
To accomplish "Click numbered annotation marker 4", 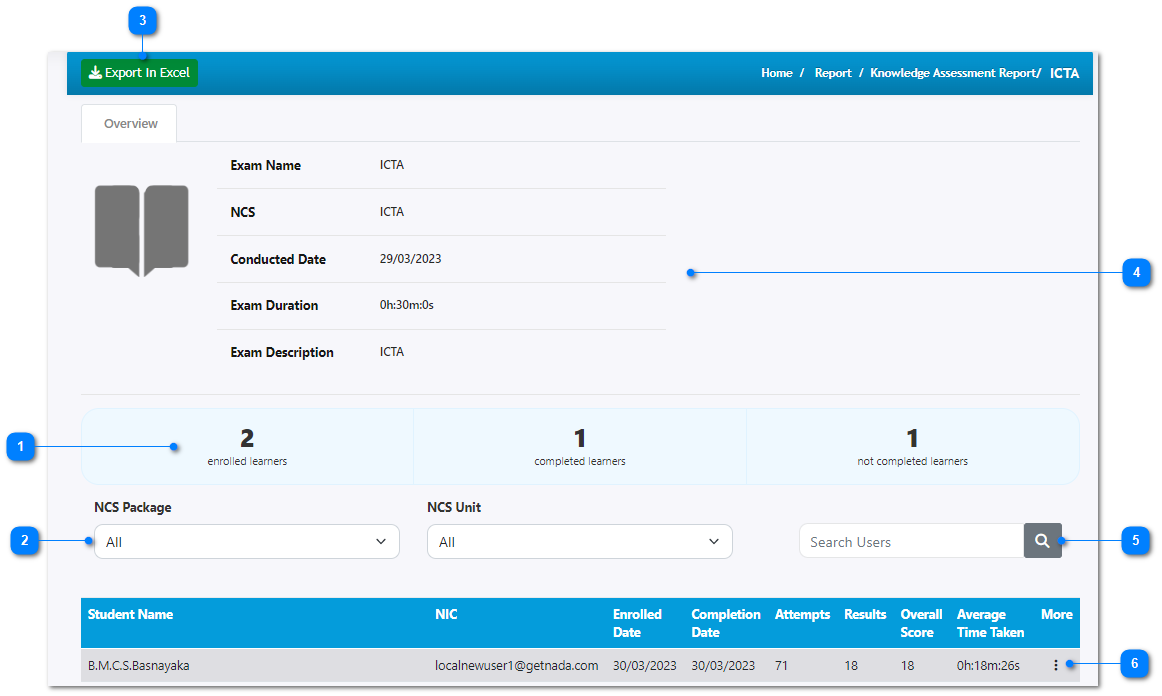I will point(1136,272).
